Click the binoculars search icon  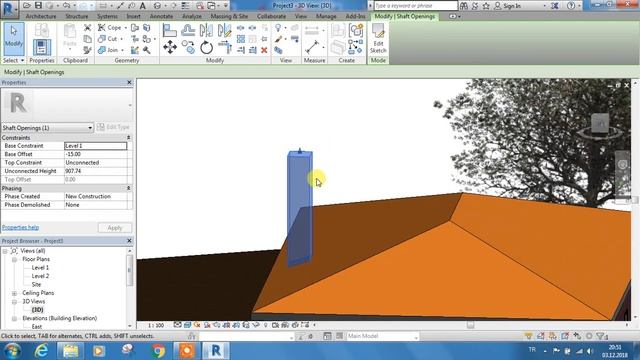click(464, 6)
